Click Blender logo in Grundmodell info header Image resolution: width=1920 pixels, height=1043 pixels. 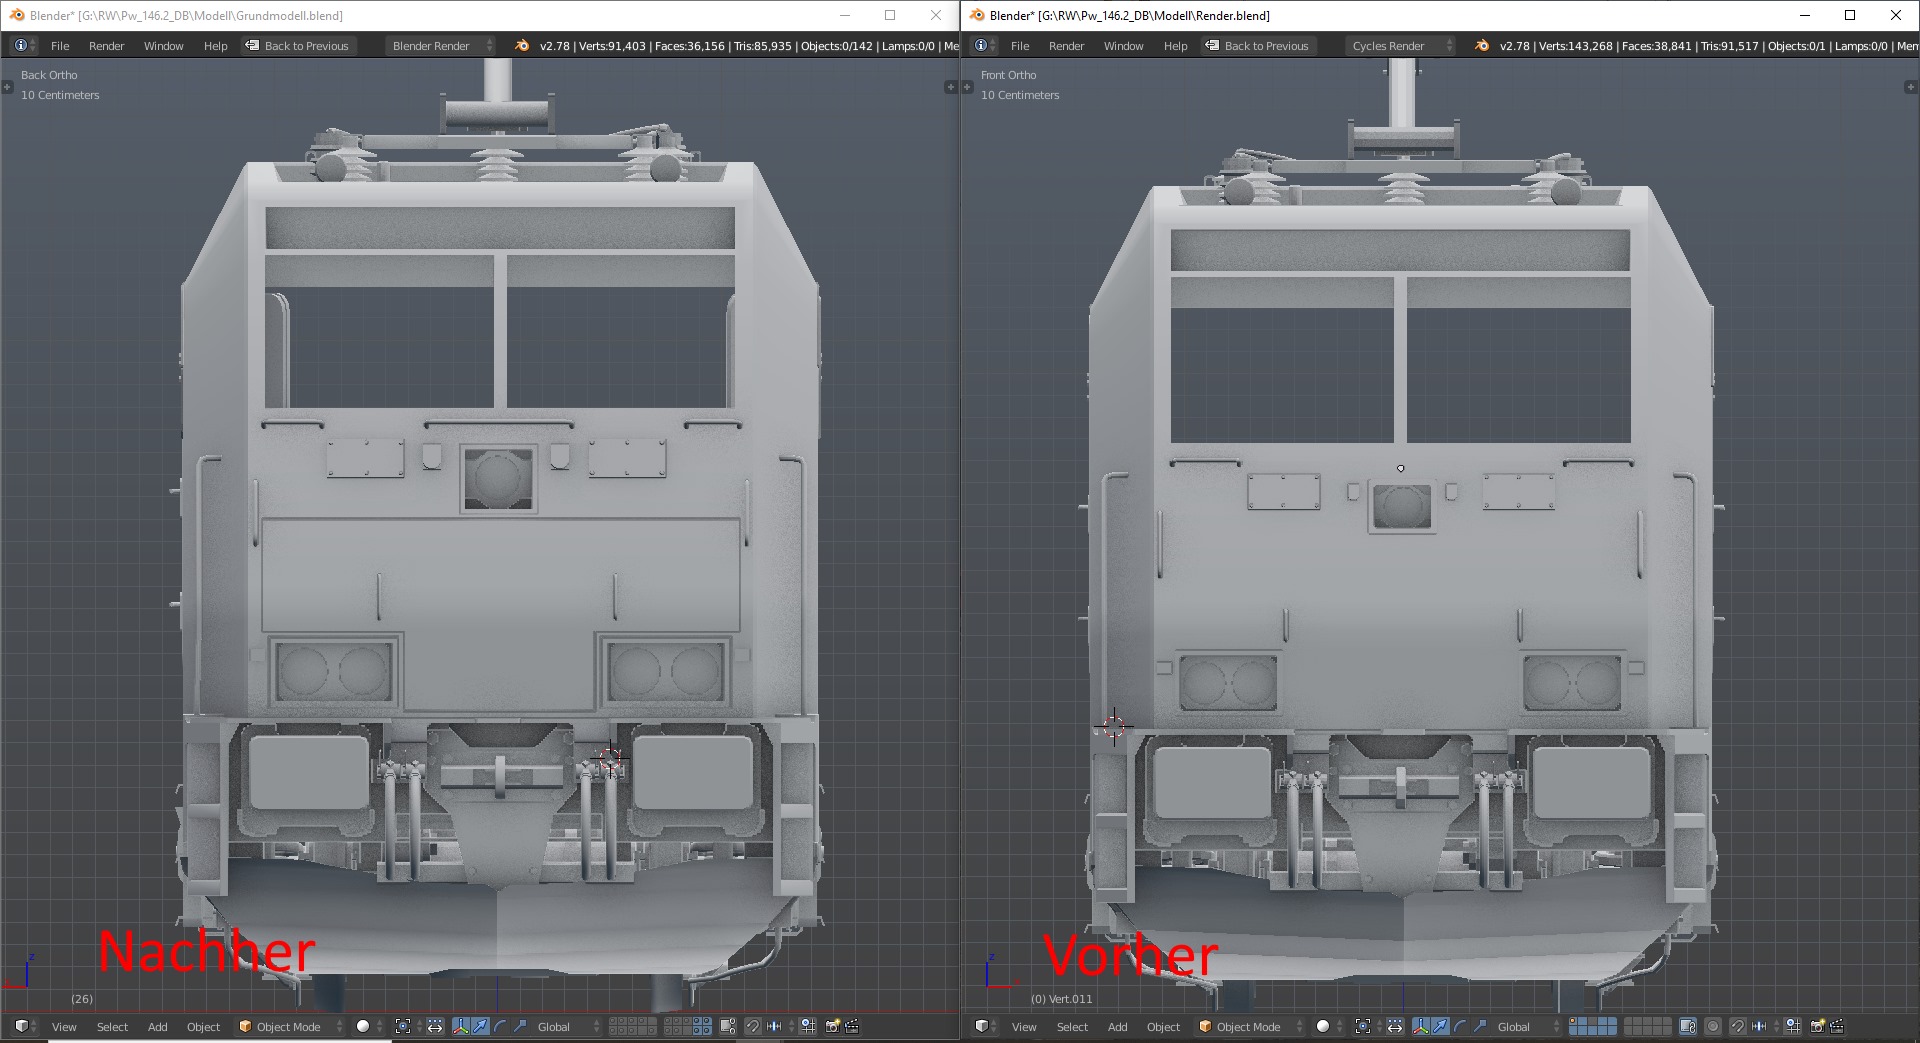(x=522, y=46)
